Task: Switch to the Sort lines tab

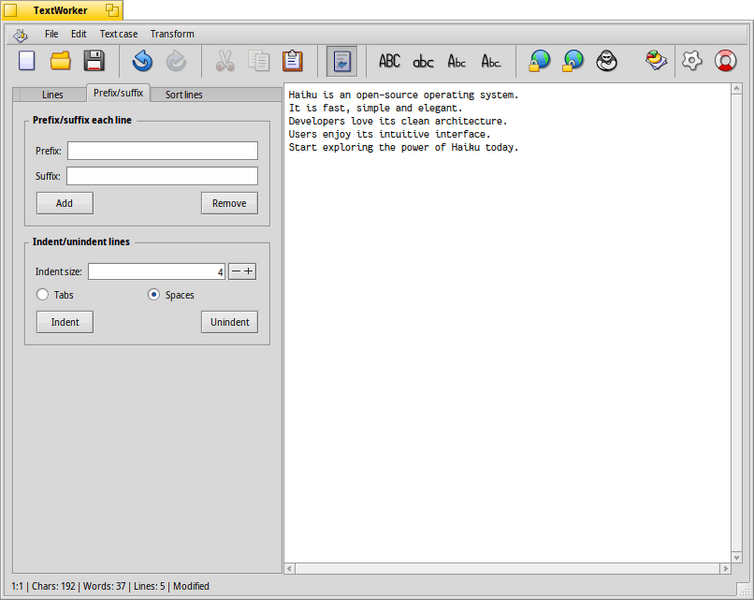Action: (x=184, y=95)
